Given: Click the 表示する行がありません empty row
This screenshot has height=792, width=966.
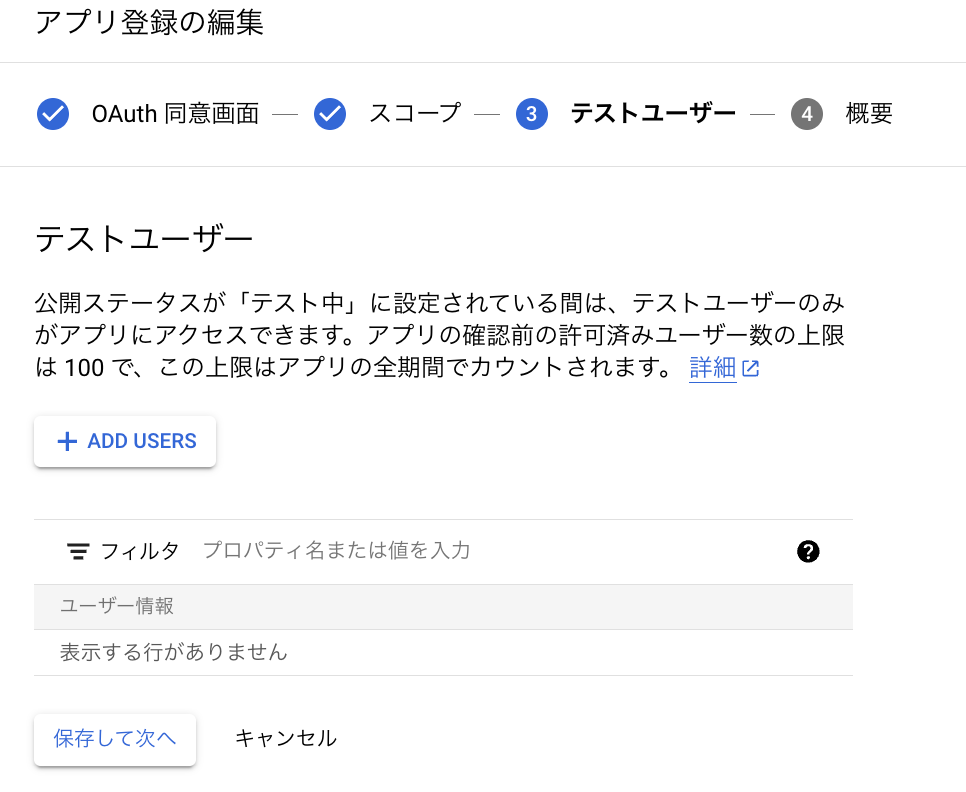Looking at the screenshot, I should 174,653.
